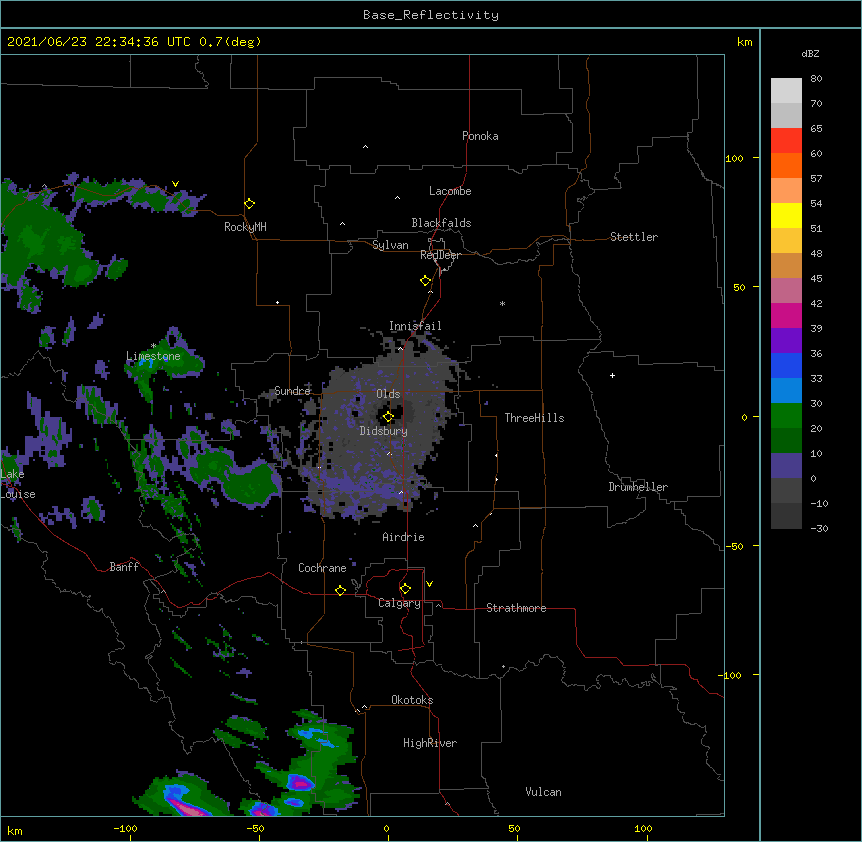Click the 80-70 dBZ light gray swatch

786,91
